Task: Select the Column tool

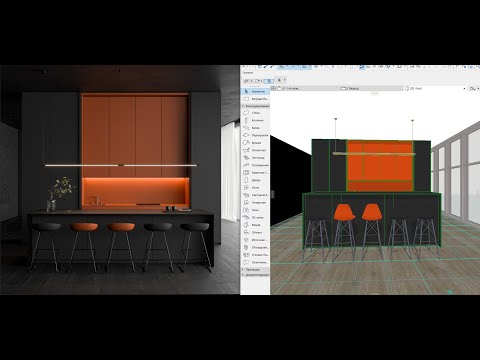Action: 255,120
